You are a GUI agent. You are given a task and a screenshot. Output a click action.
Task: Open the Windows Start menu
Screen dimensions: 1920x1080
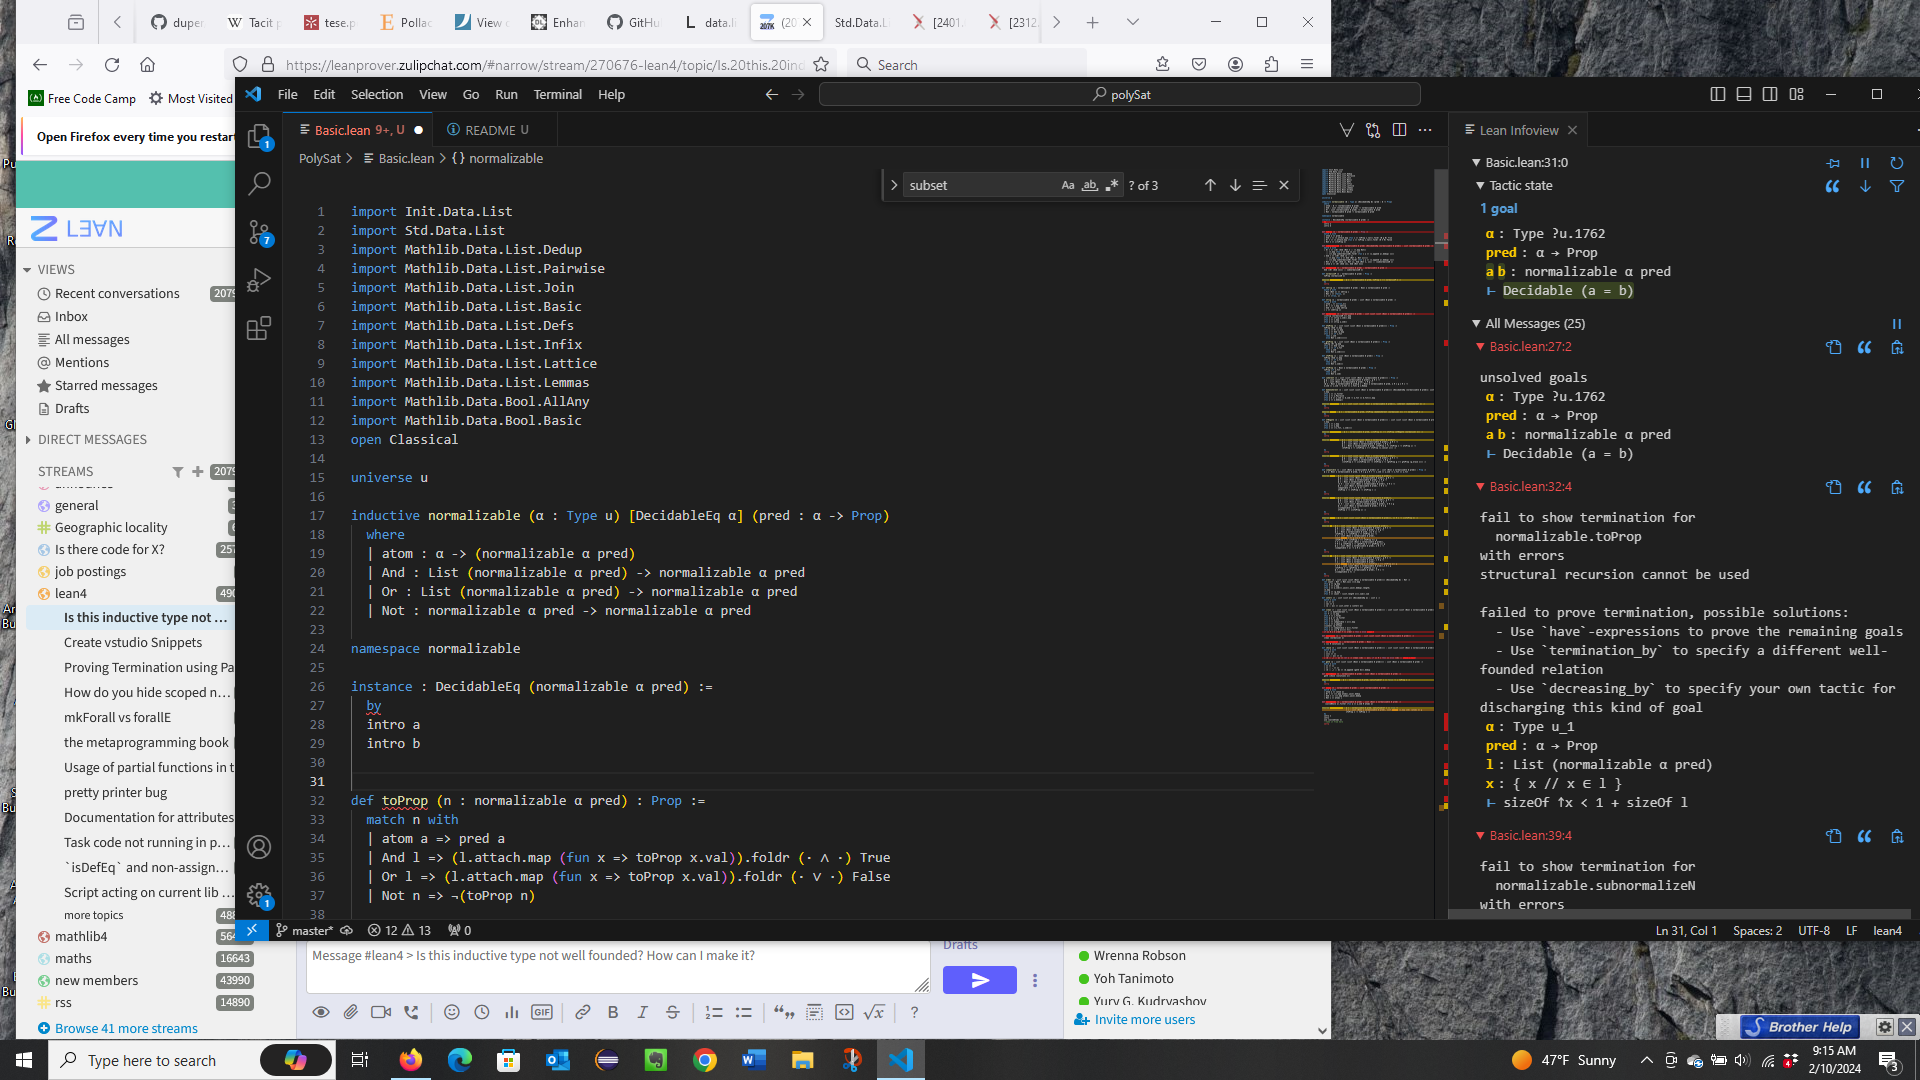click(24, 1060)
